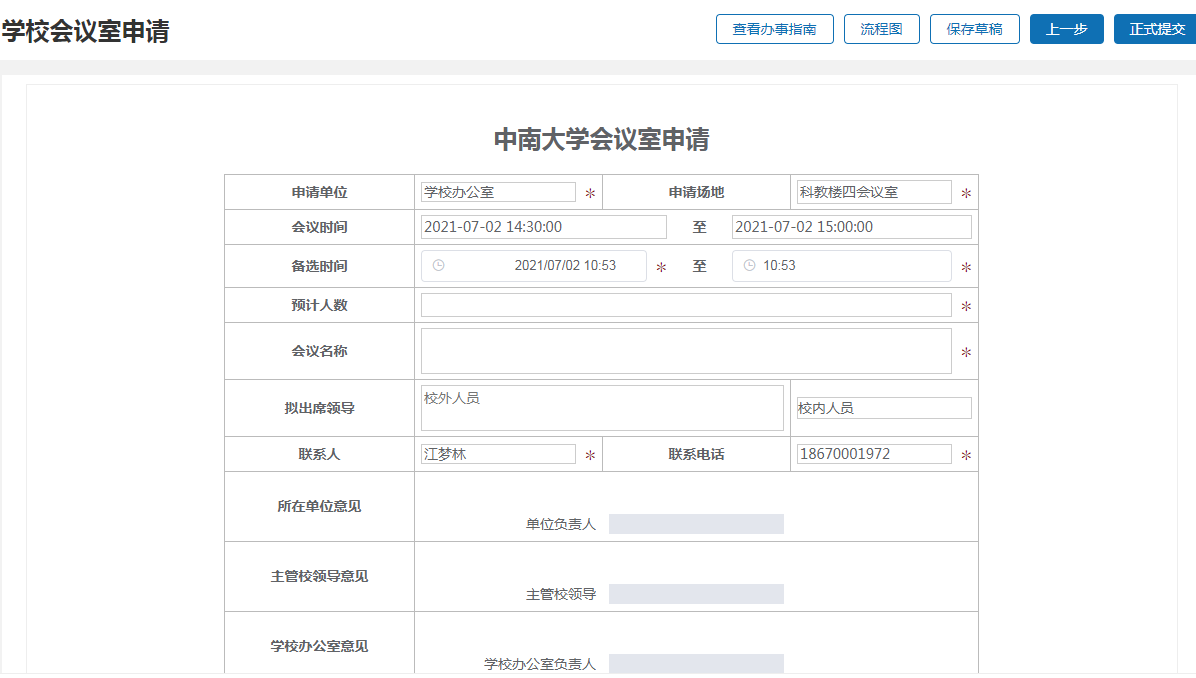Open backup end time 10:53 picker
The width and height of the screenshot is (1196, 678).
tap(841, 266)
